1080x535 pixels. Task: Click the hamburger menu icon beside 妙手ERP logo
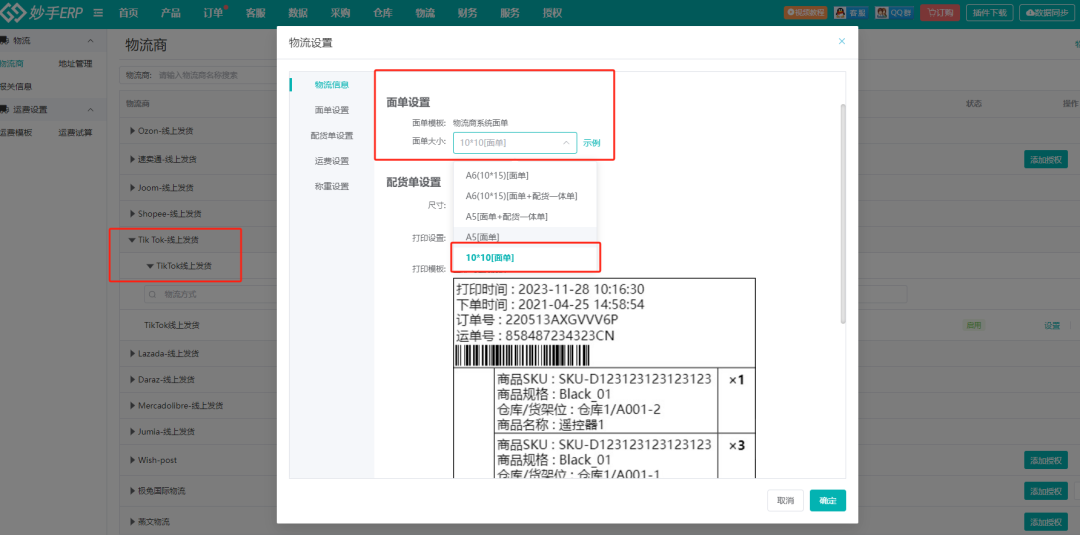[x=98, y=13]
